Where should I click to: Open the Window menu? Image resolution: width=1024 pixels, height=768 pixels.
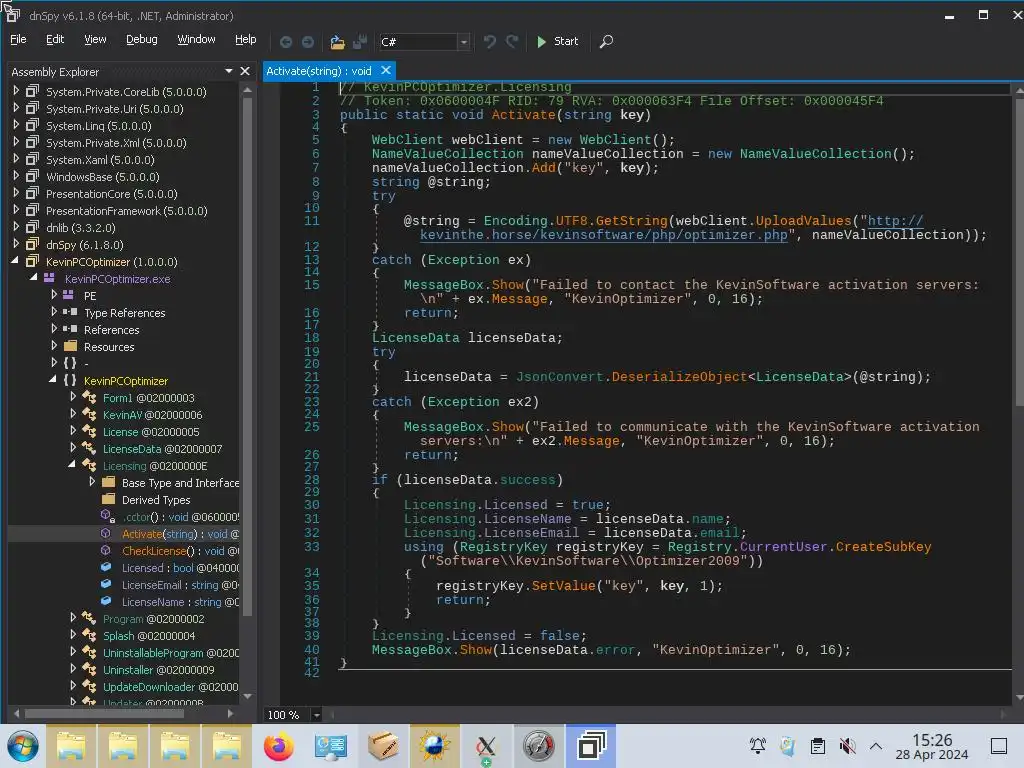tap(196, 39)
